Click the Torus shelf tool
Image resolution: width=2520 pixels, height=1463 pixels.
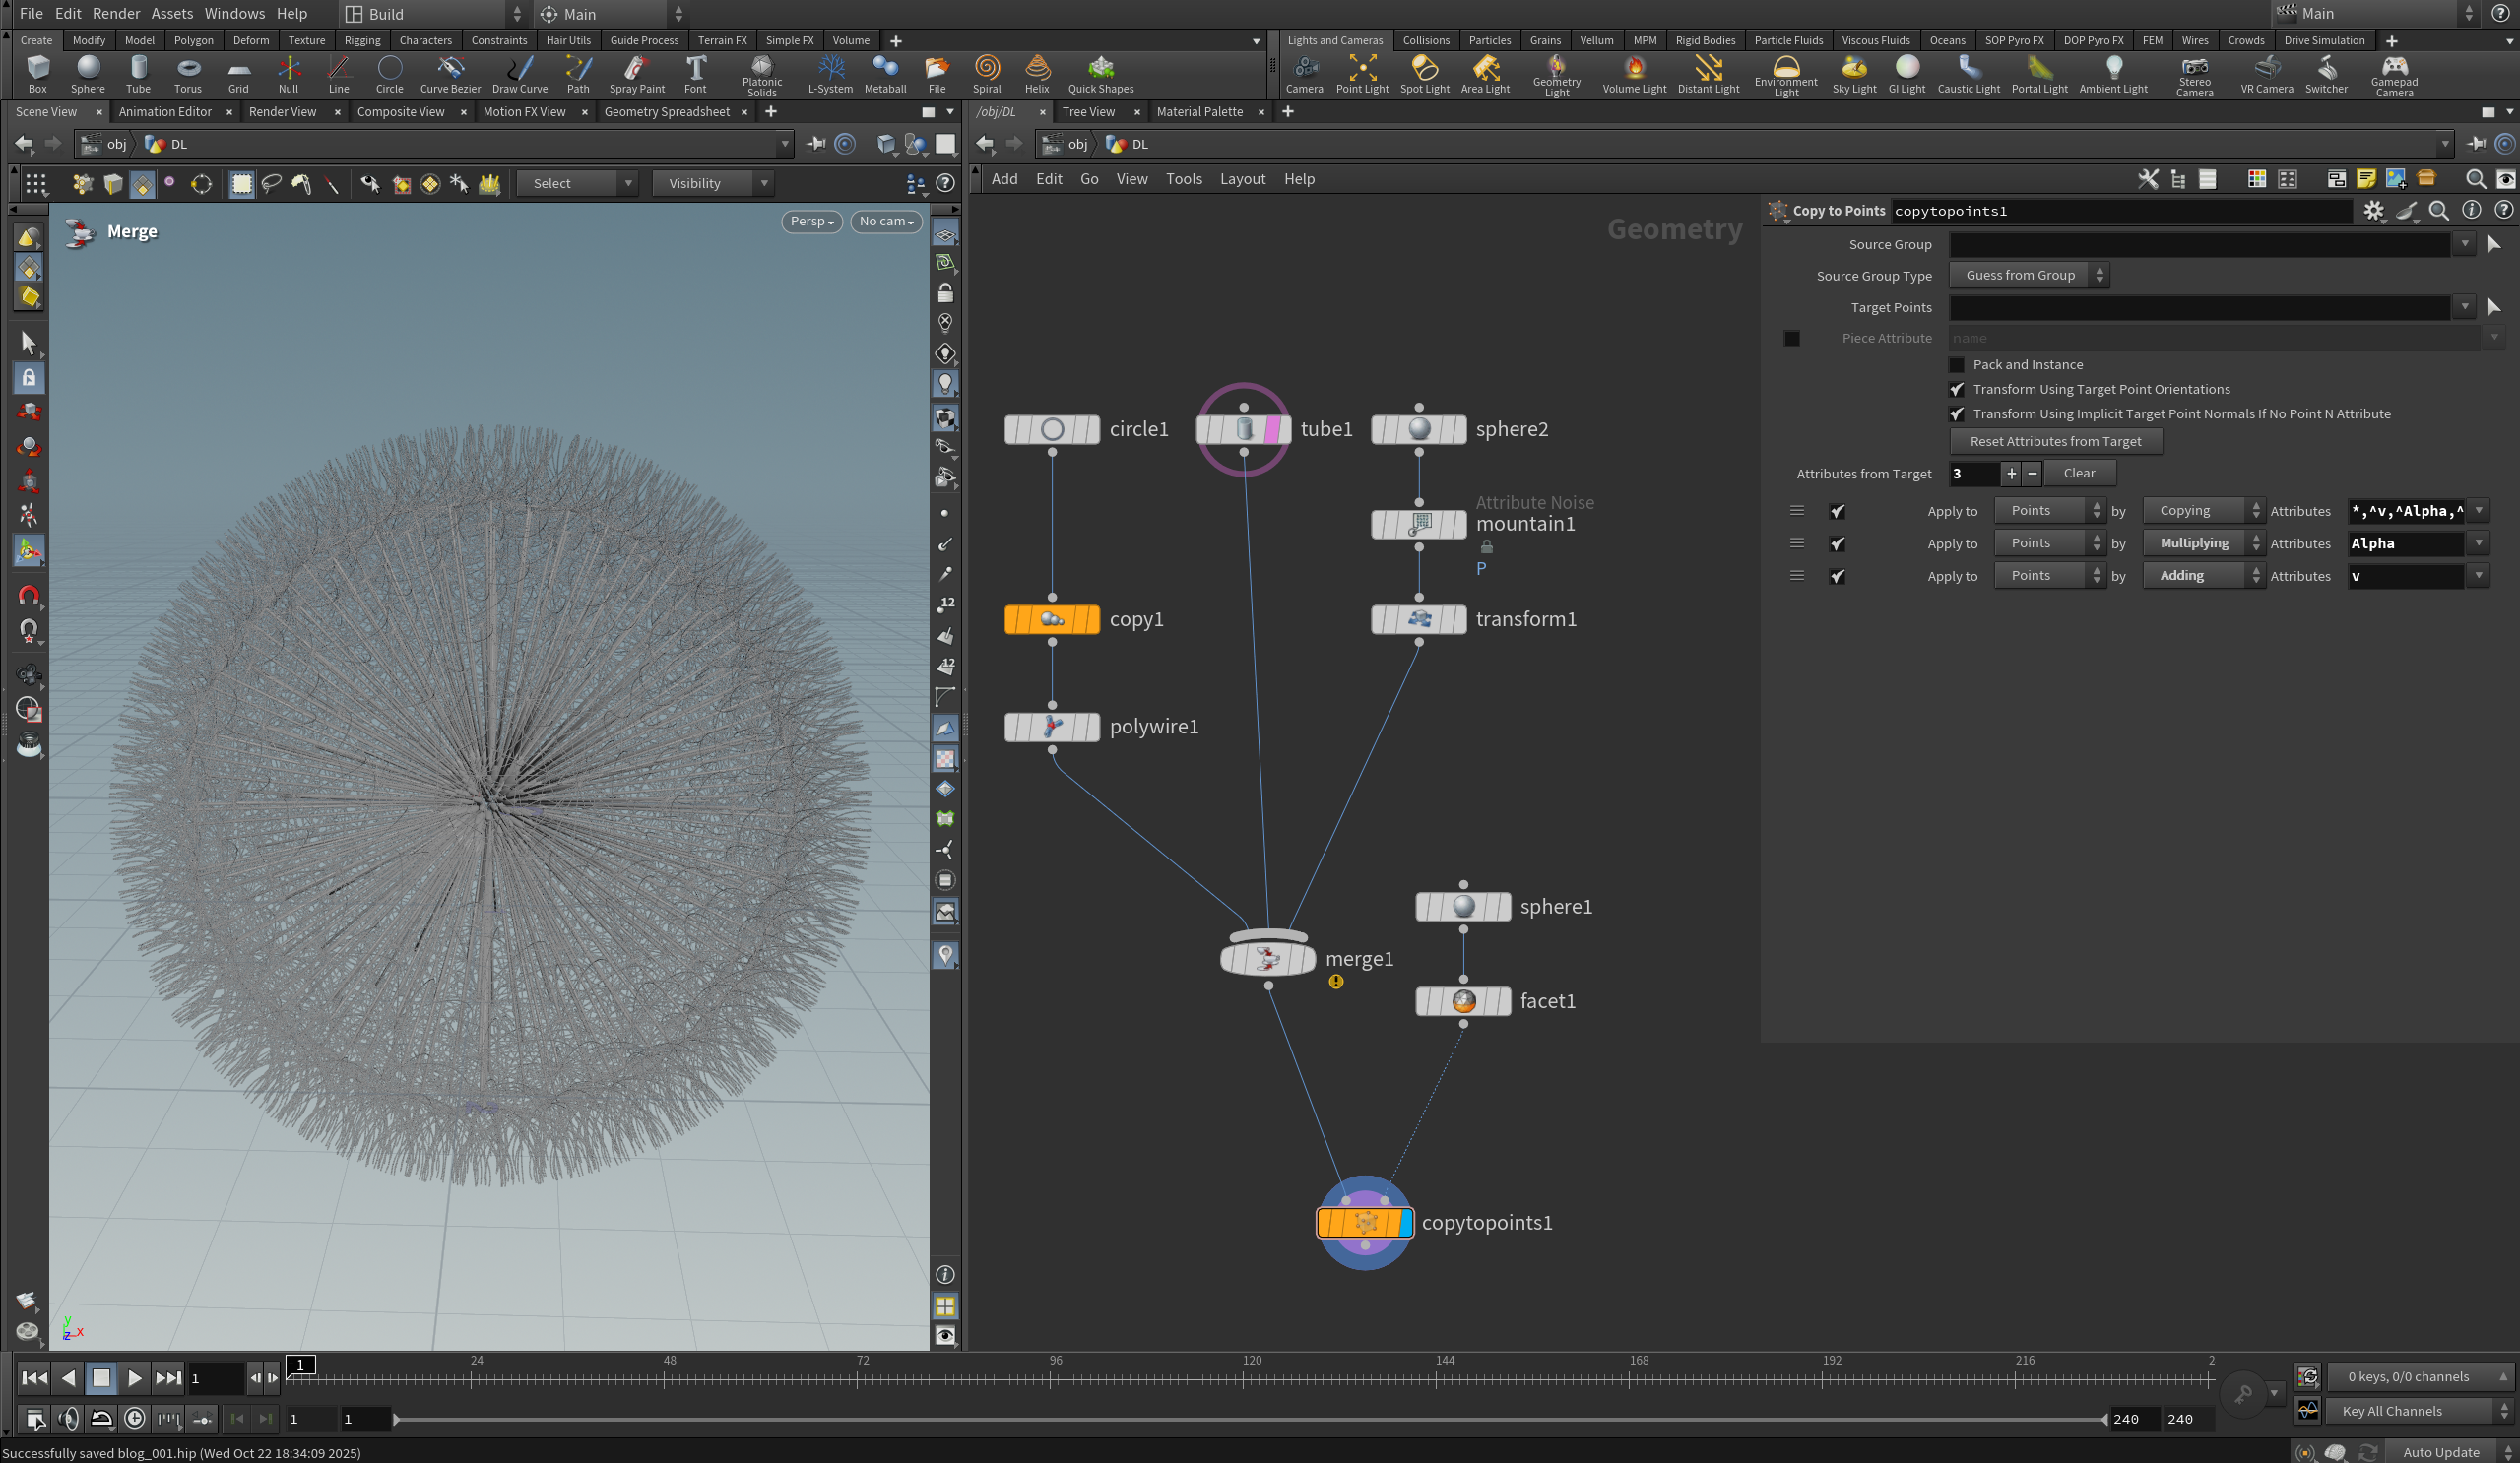point(188,73)
